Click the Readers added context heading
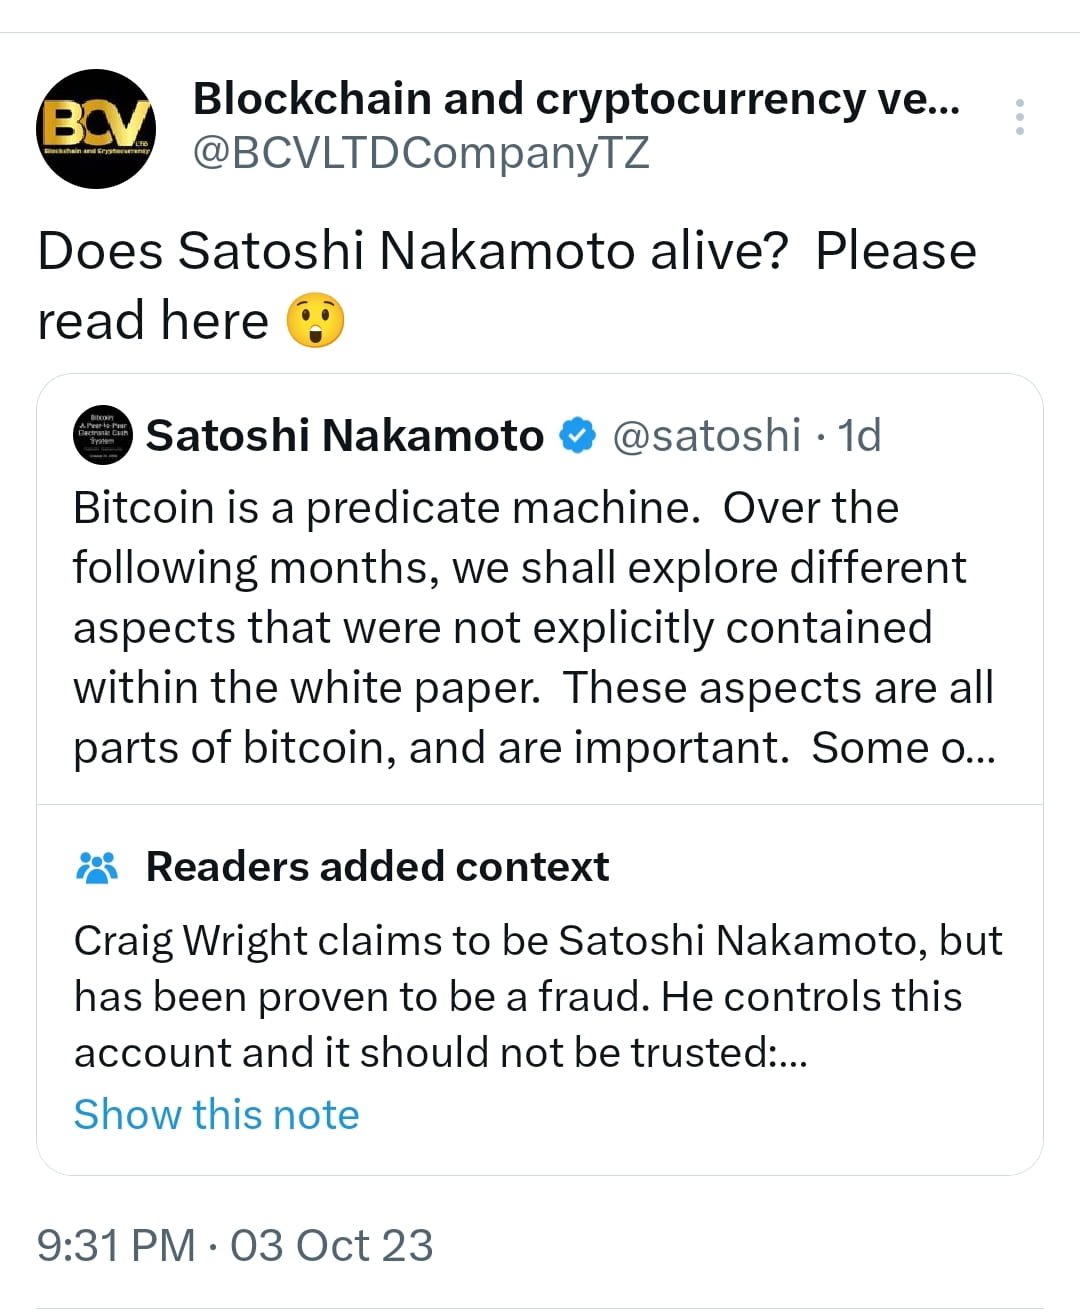 (x=377, y=865)
